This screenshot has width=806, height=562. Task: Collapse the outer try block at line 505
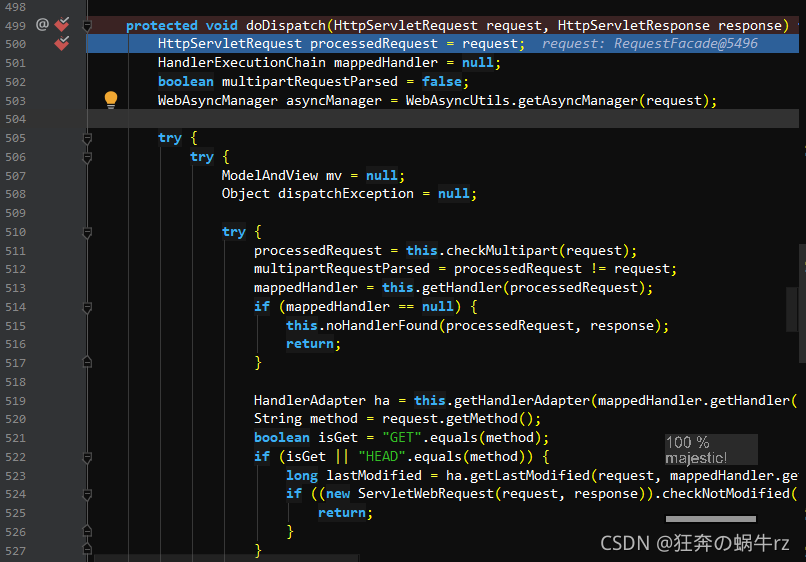click(x=87, y=138)
